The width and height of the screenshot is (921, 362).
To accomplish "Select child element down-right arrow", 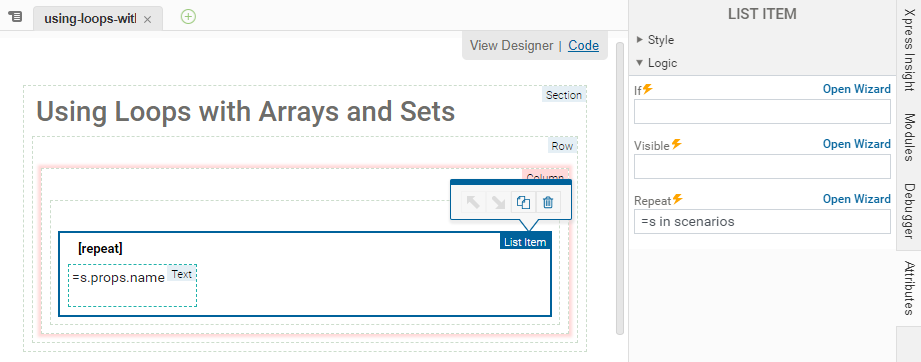I will tap(498, 202).
